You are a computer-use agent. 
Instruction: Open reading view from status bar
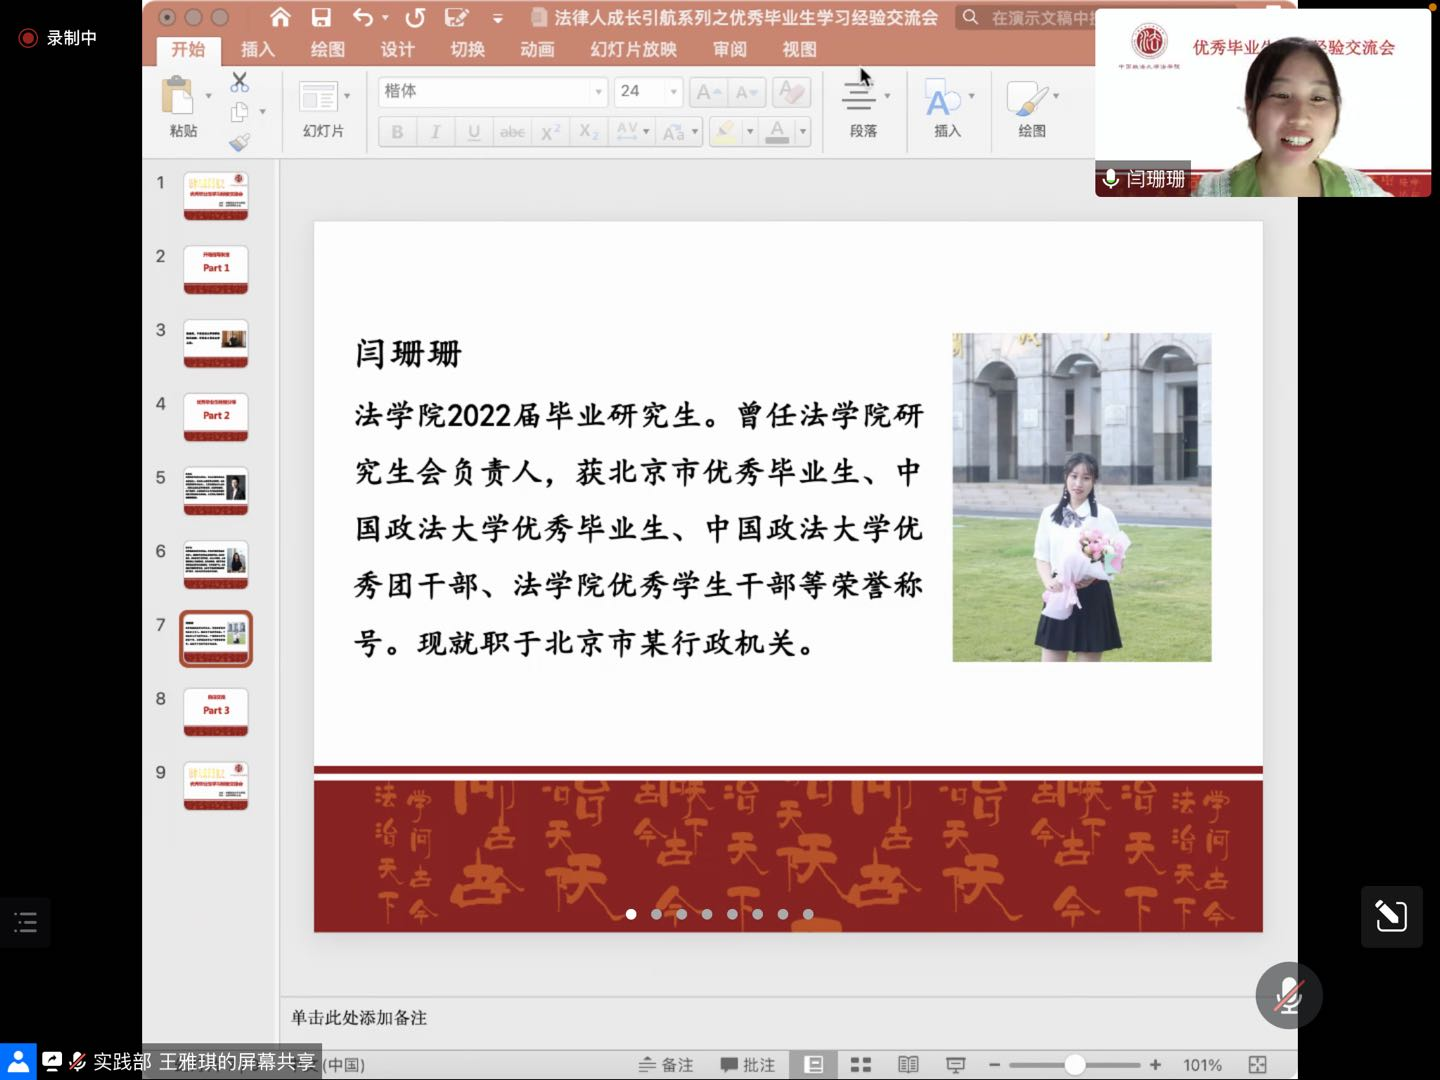(x=908, y=1065)
